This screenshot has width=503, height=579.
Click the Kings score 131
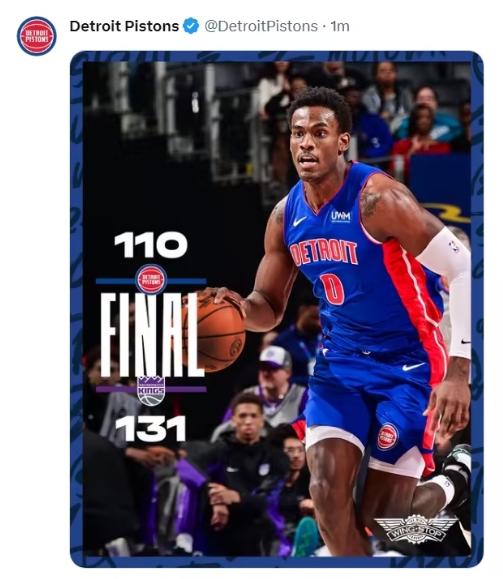point(150,428)
